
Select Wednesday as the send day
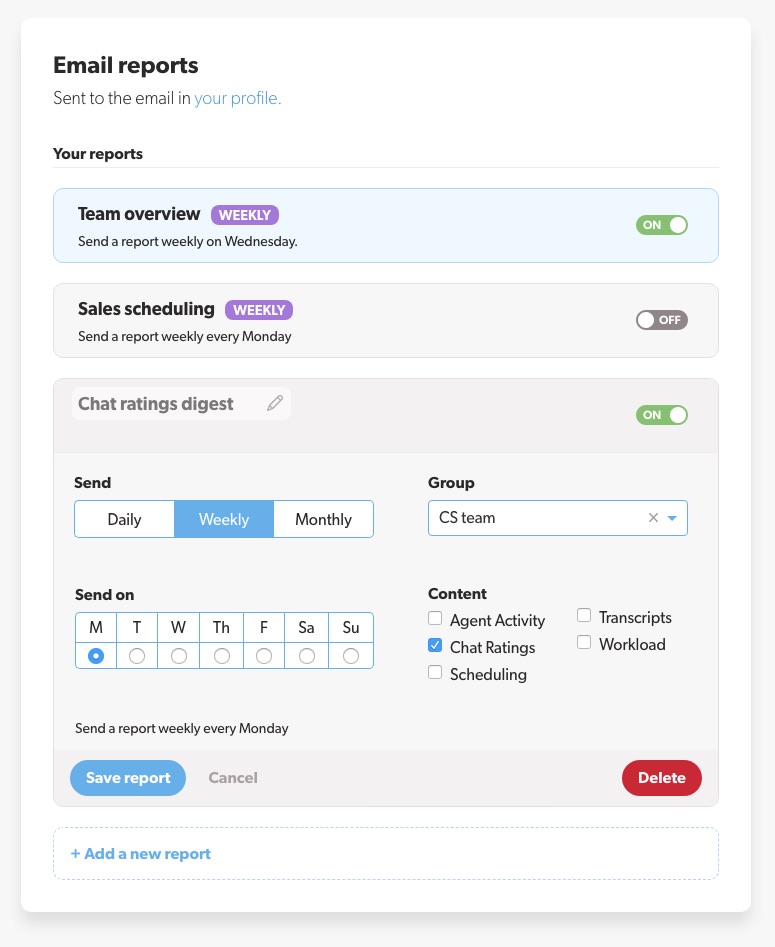pos(178,656)
